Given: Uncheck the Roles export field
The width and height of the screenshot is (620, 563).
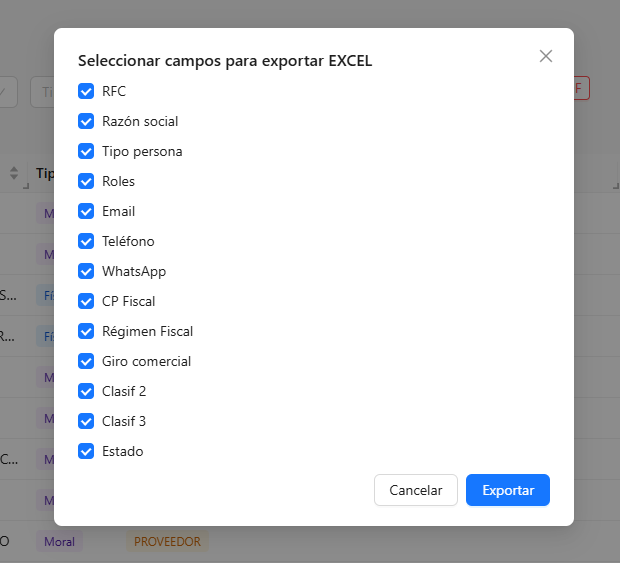Looking at the screenshot, I should coord(86,181).
